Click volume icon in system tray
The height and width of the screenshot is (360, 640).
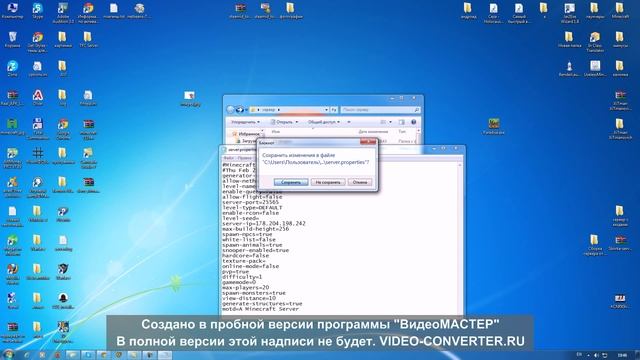tap(596, 355)
